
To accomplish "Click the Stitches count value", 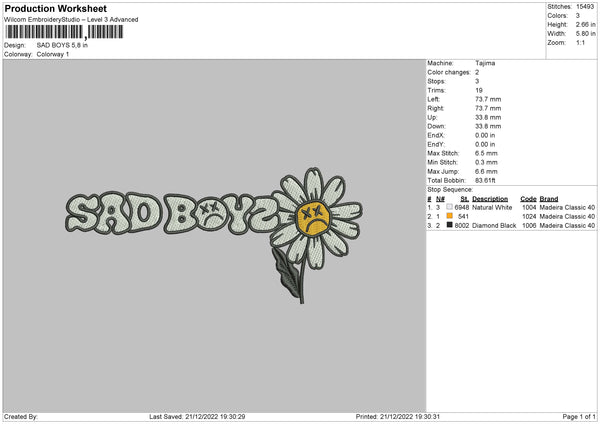I will coord(585,7).
